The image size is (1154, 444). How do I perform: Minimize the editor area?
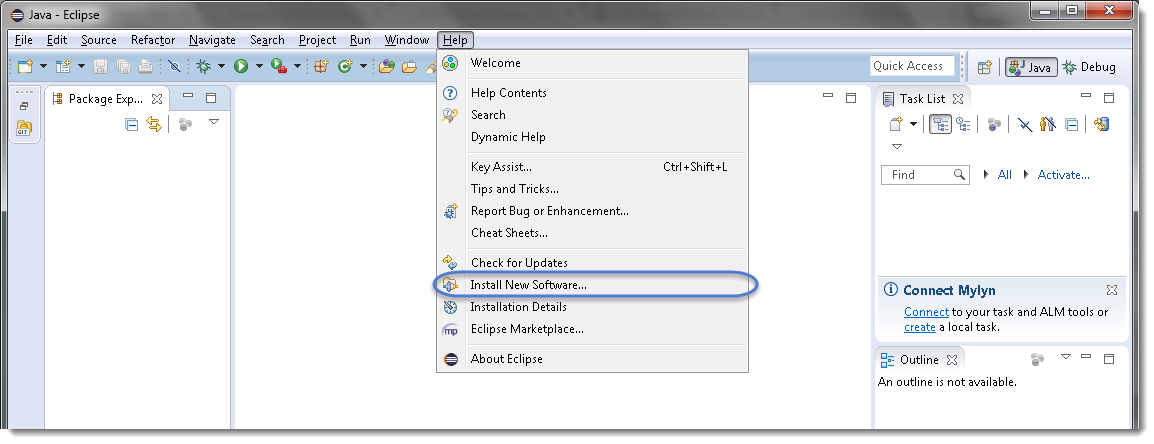[x=828, y=97]
